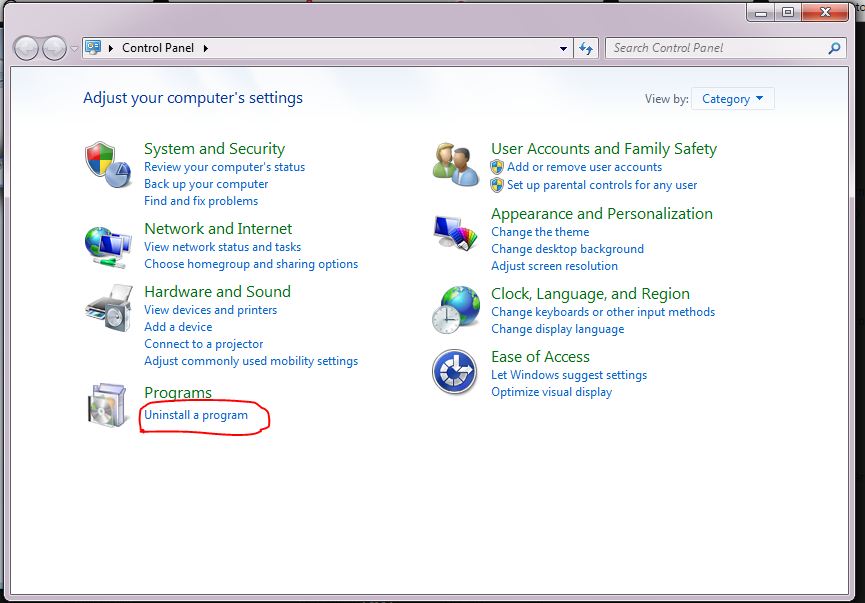This screenshot has height=603, width=865.
Task: Open the Clock, Language, and Region globe icon
Action: point(456,309)
